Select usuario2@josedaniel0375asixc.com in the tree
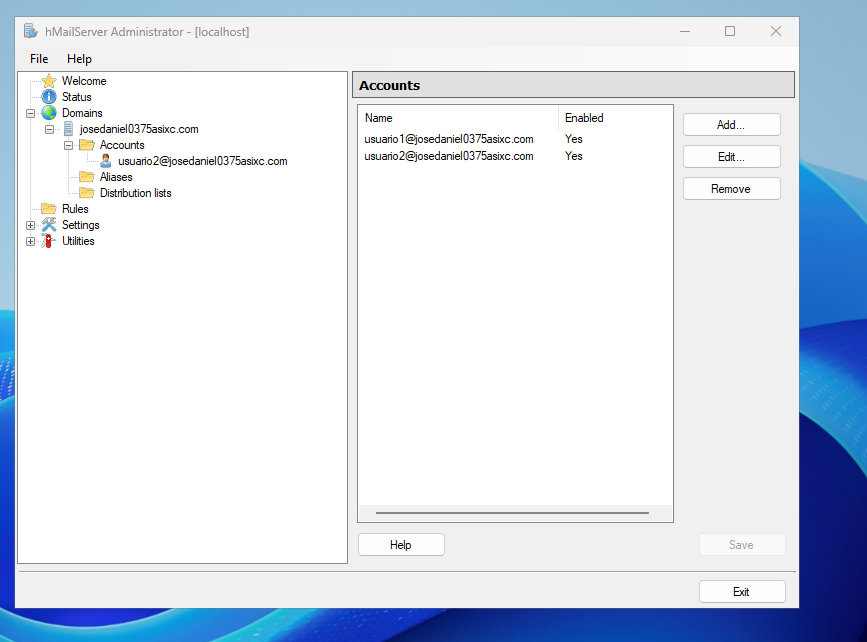867x642 pixels. [x=202, y=161]
